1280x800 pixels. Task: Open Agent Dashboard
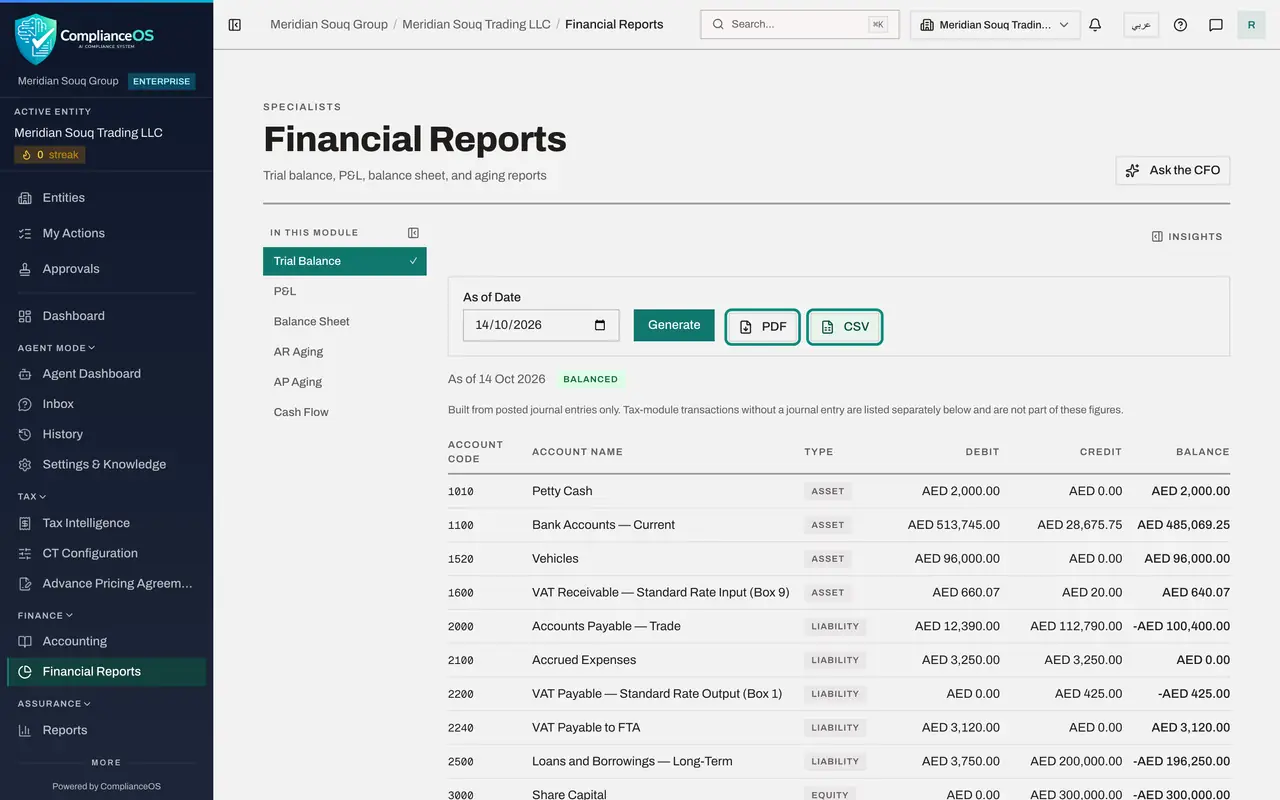106,374
